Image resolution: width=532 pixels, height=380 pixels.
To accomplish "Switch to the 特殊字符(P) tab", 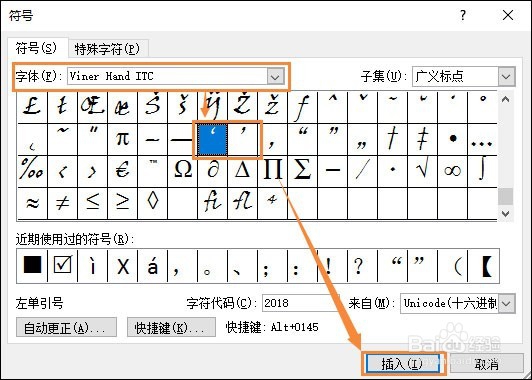I will pos(107,49).
